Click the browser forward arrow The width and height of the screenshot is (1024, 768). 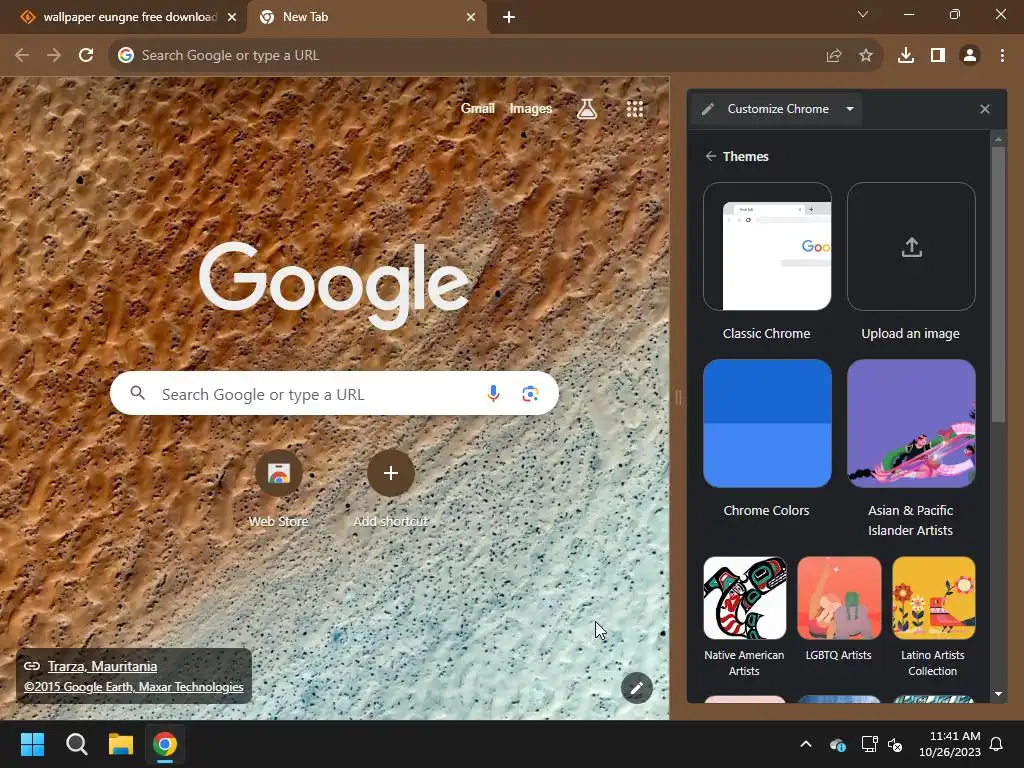click(x=54, y=56)
